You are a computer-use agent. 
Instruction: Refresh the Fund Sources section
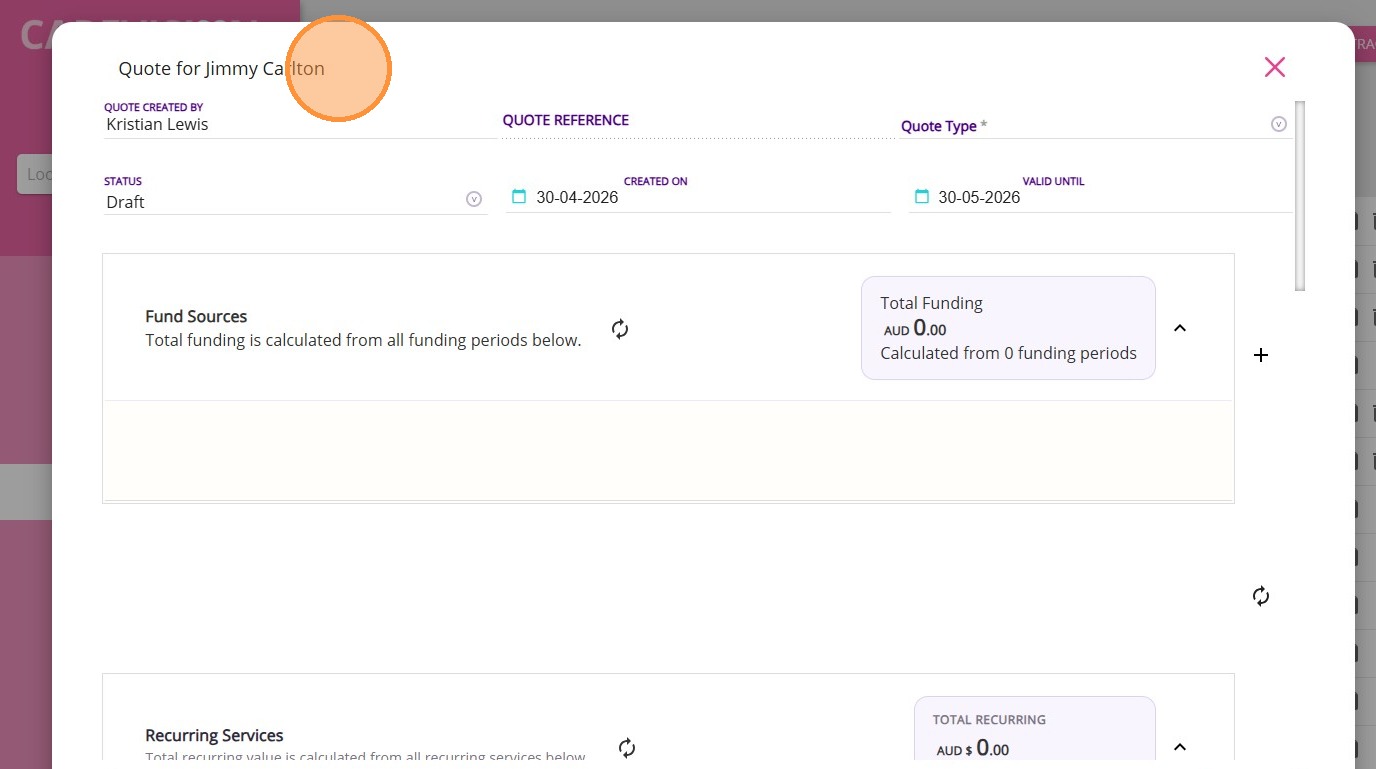point(620,329)
